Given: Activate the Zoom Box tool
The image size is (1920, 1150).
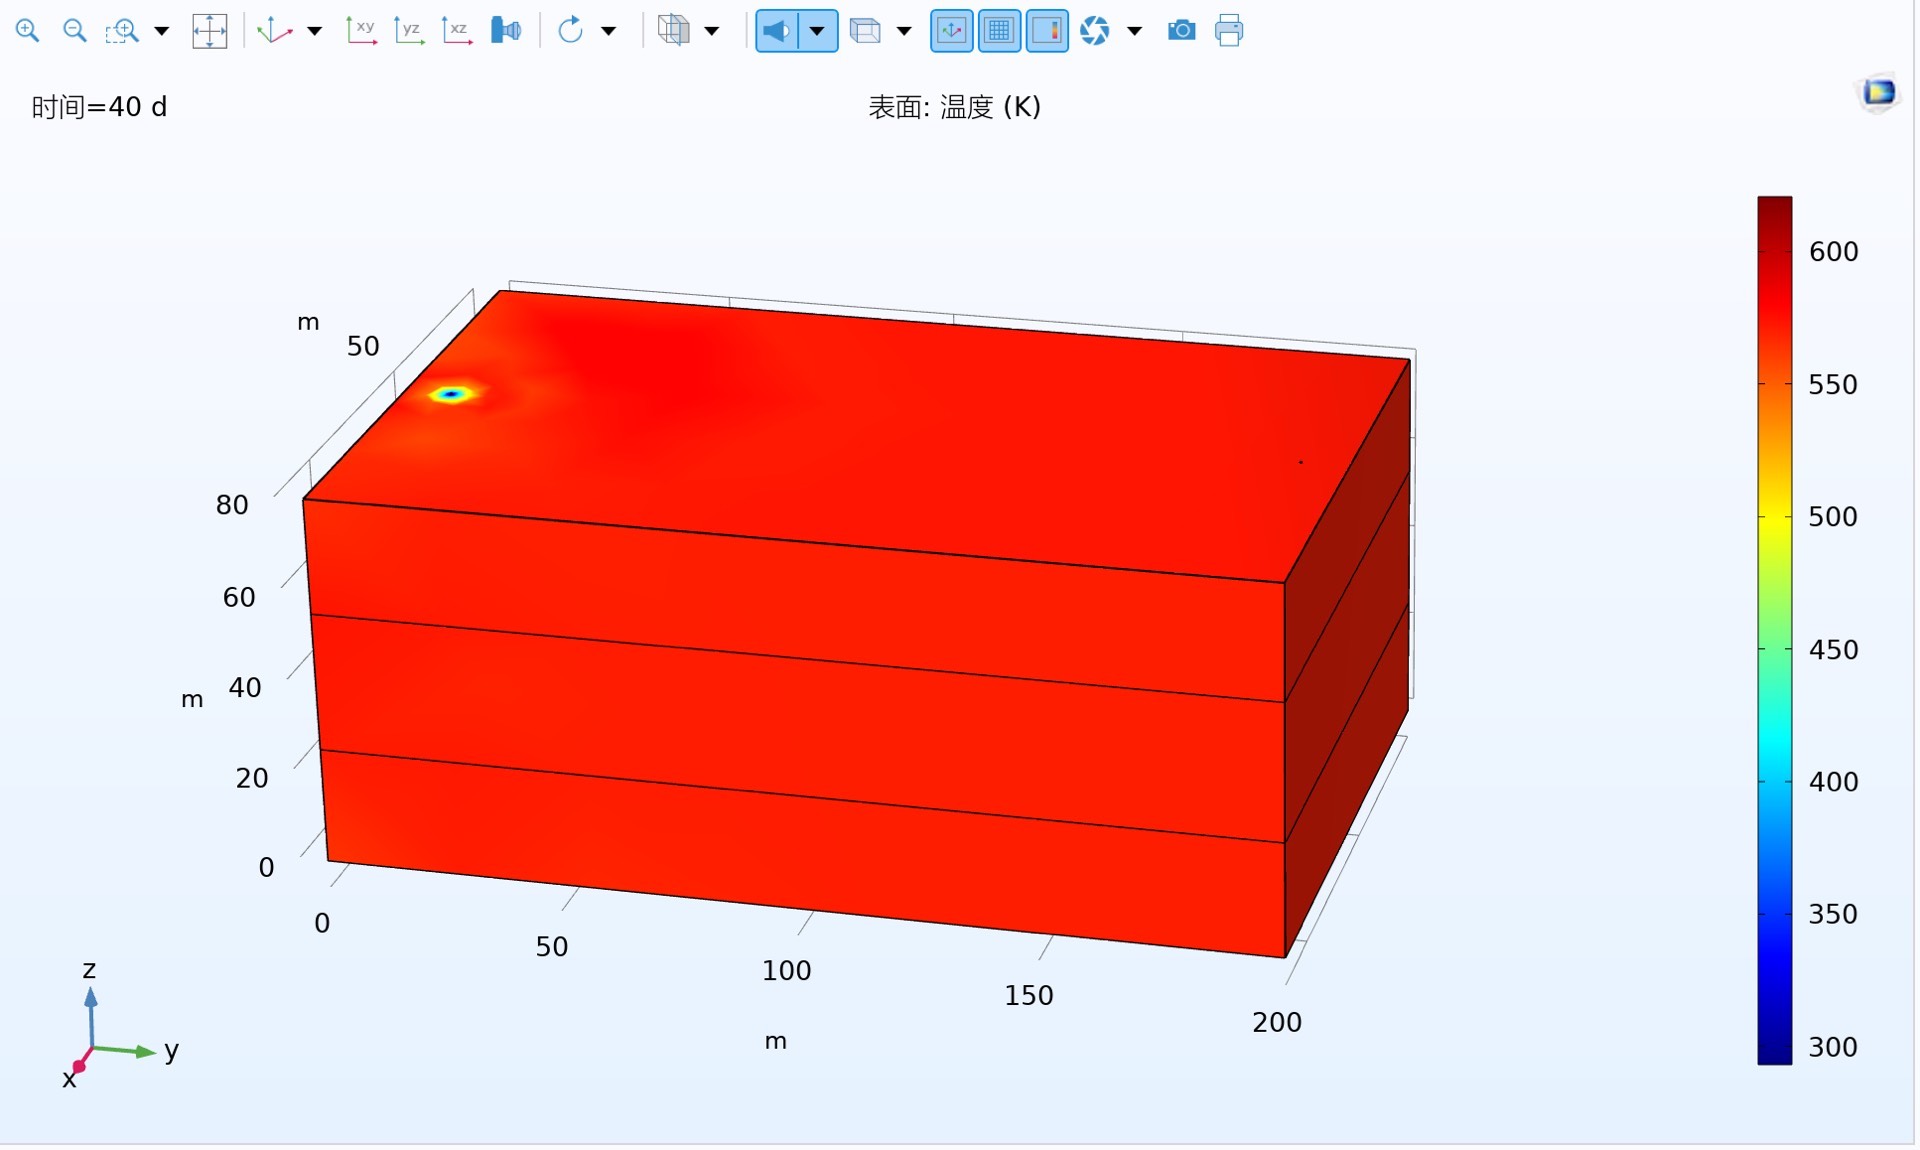Looking at the screenshot, I should [122, 30].
